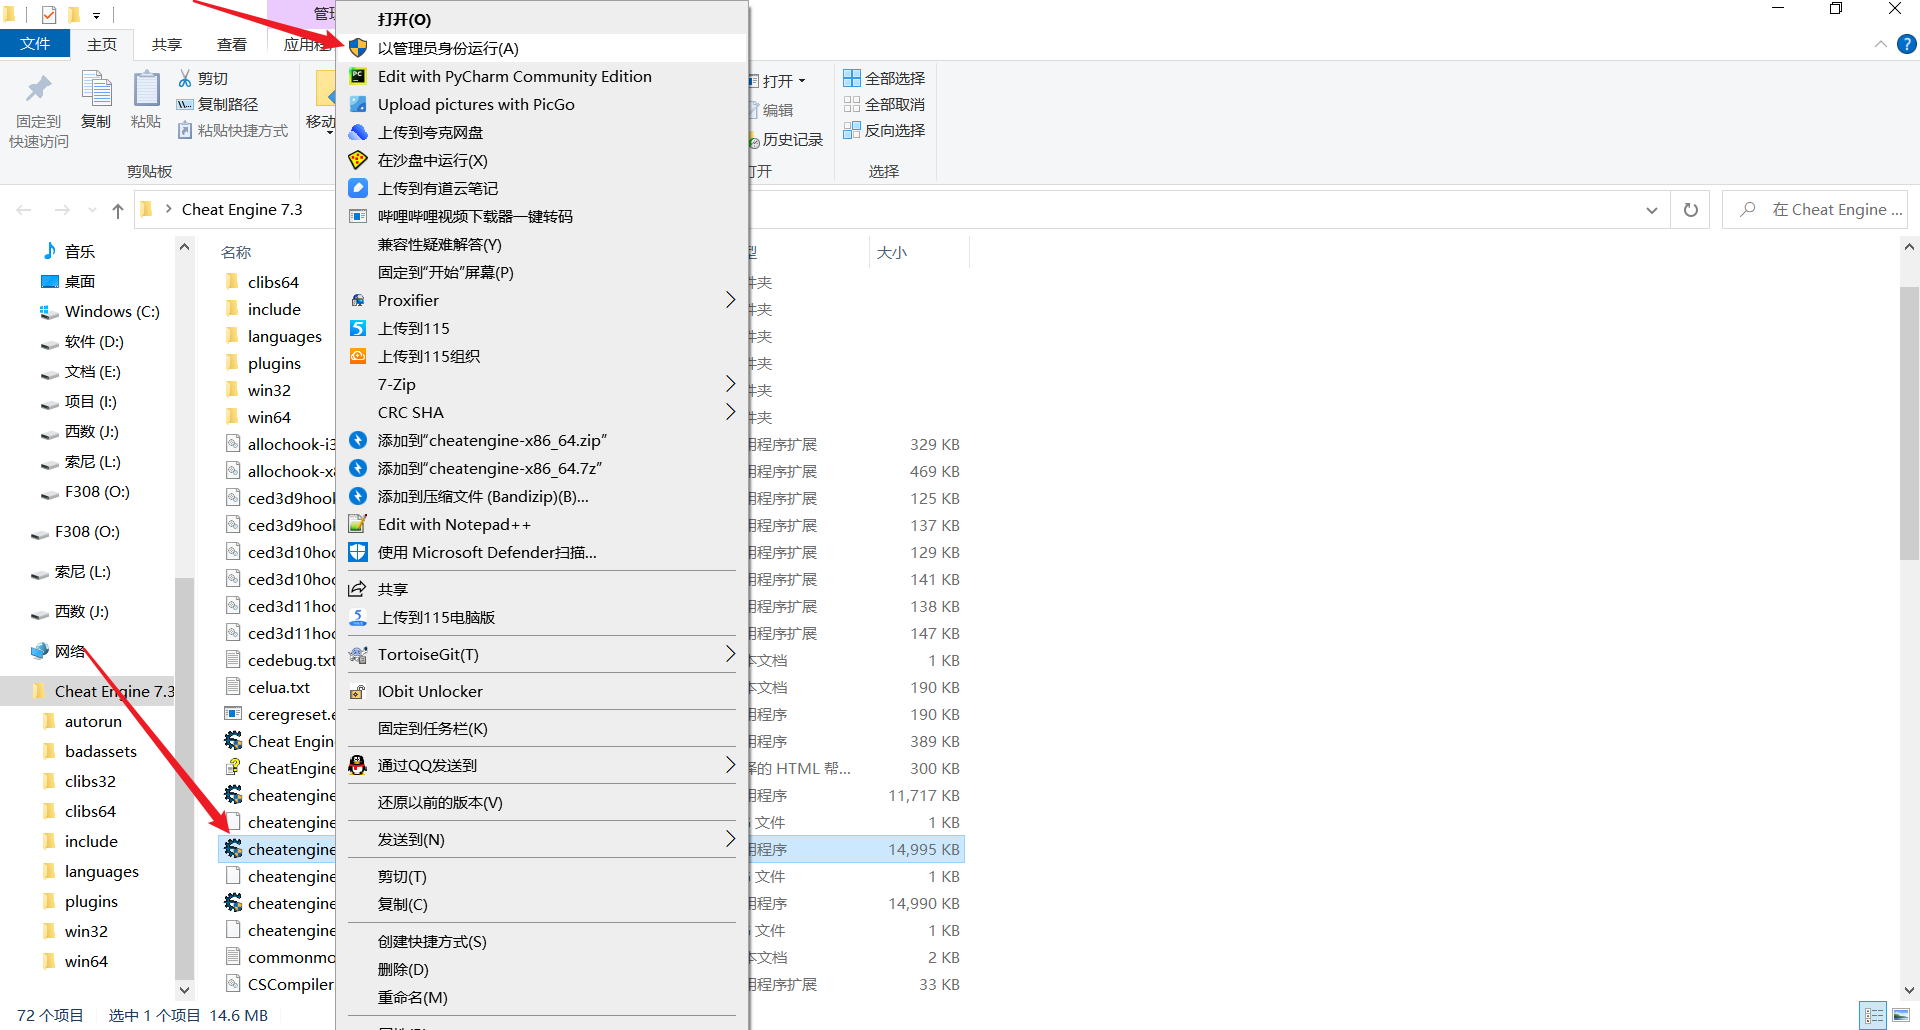Image resolution: width=1920 pixels, height=1030 pixels.
Task: Click the 上传到115电脑版 icon
Action: pyautogui.click(x=358, y=617)
